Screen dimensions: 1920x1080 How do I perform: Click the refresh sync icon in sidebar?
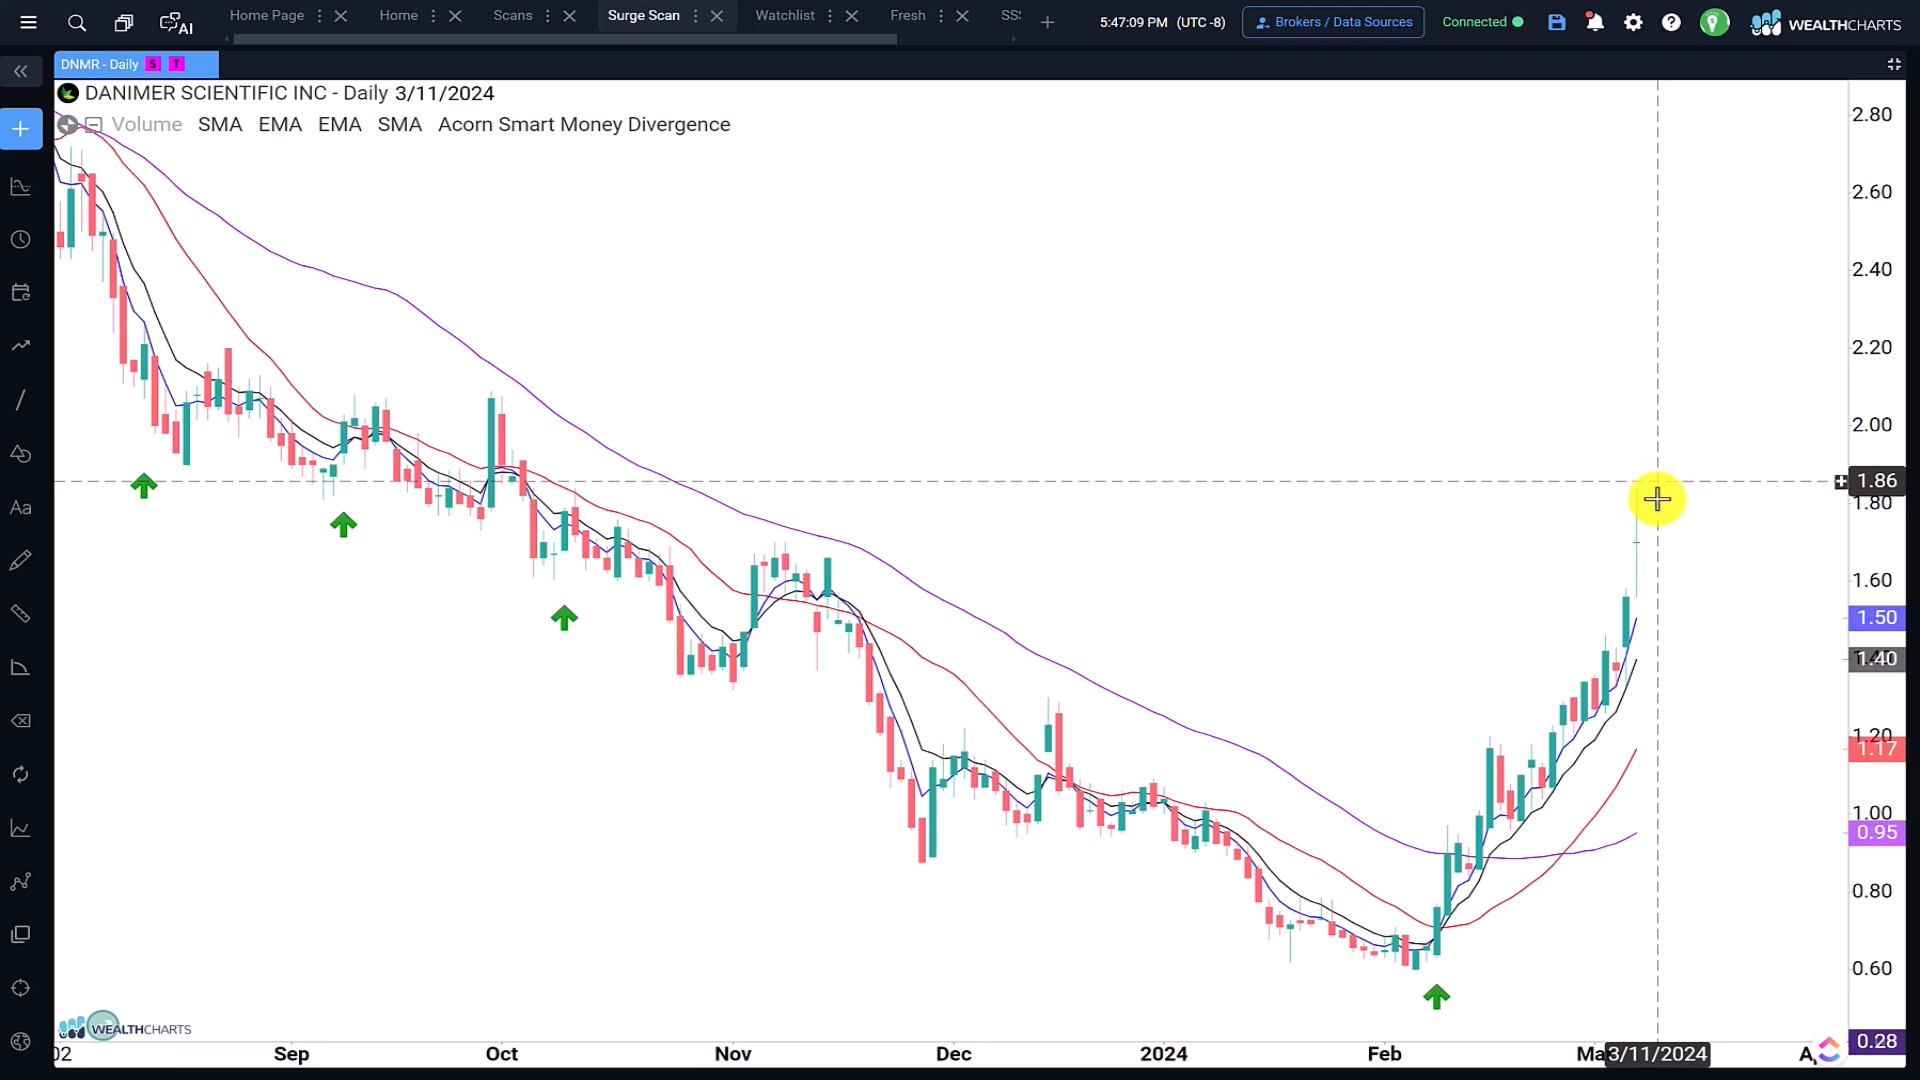tap(21, 774)
